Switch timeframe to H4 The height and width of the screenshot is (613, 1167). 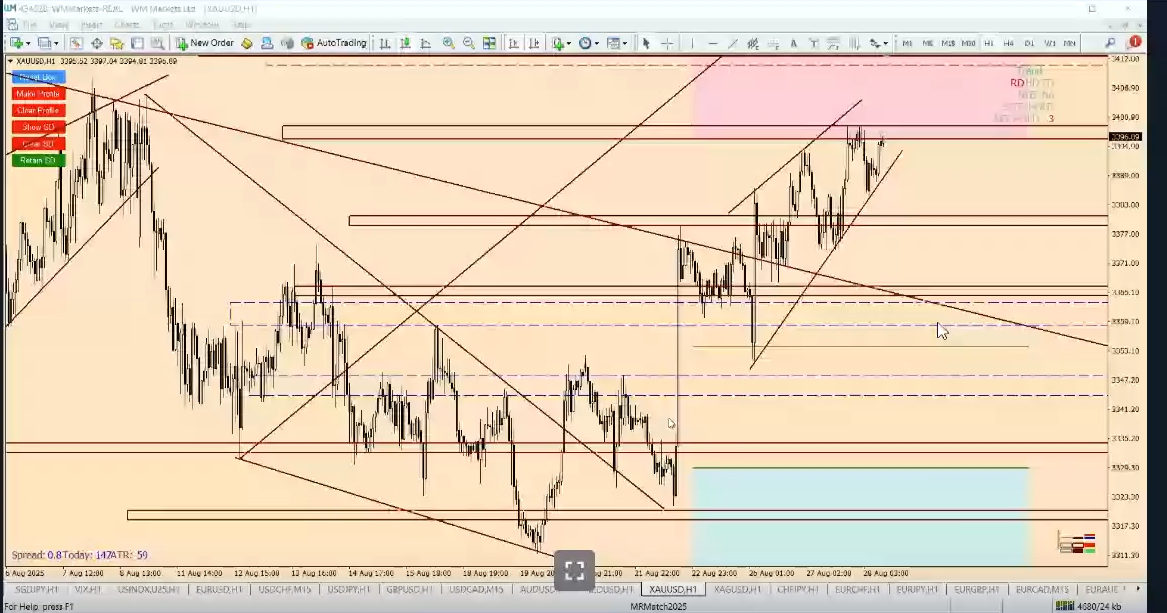click(x=1009, y=43)
